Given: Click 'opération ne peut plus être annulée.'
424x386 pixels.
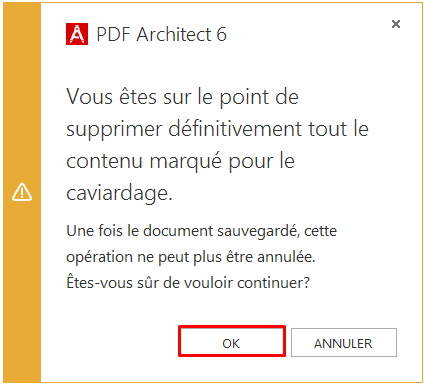Looking at the screenshot, I should (191, 257).
